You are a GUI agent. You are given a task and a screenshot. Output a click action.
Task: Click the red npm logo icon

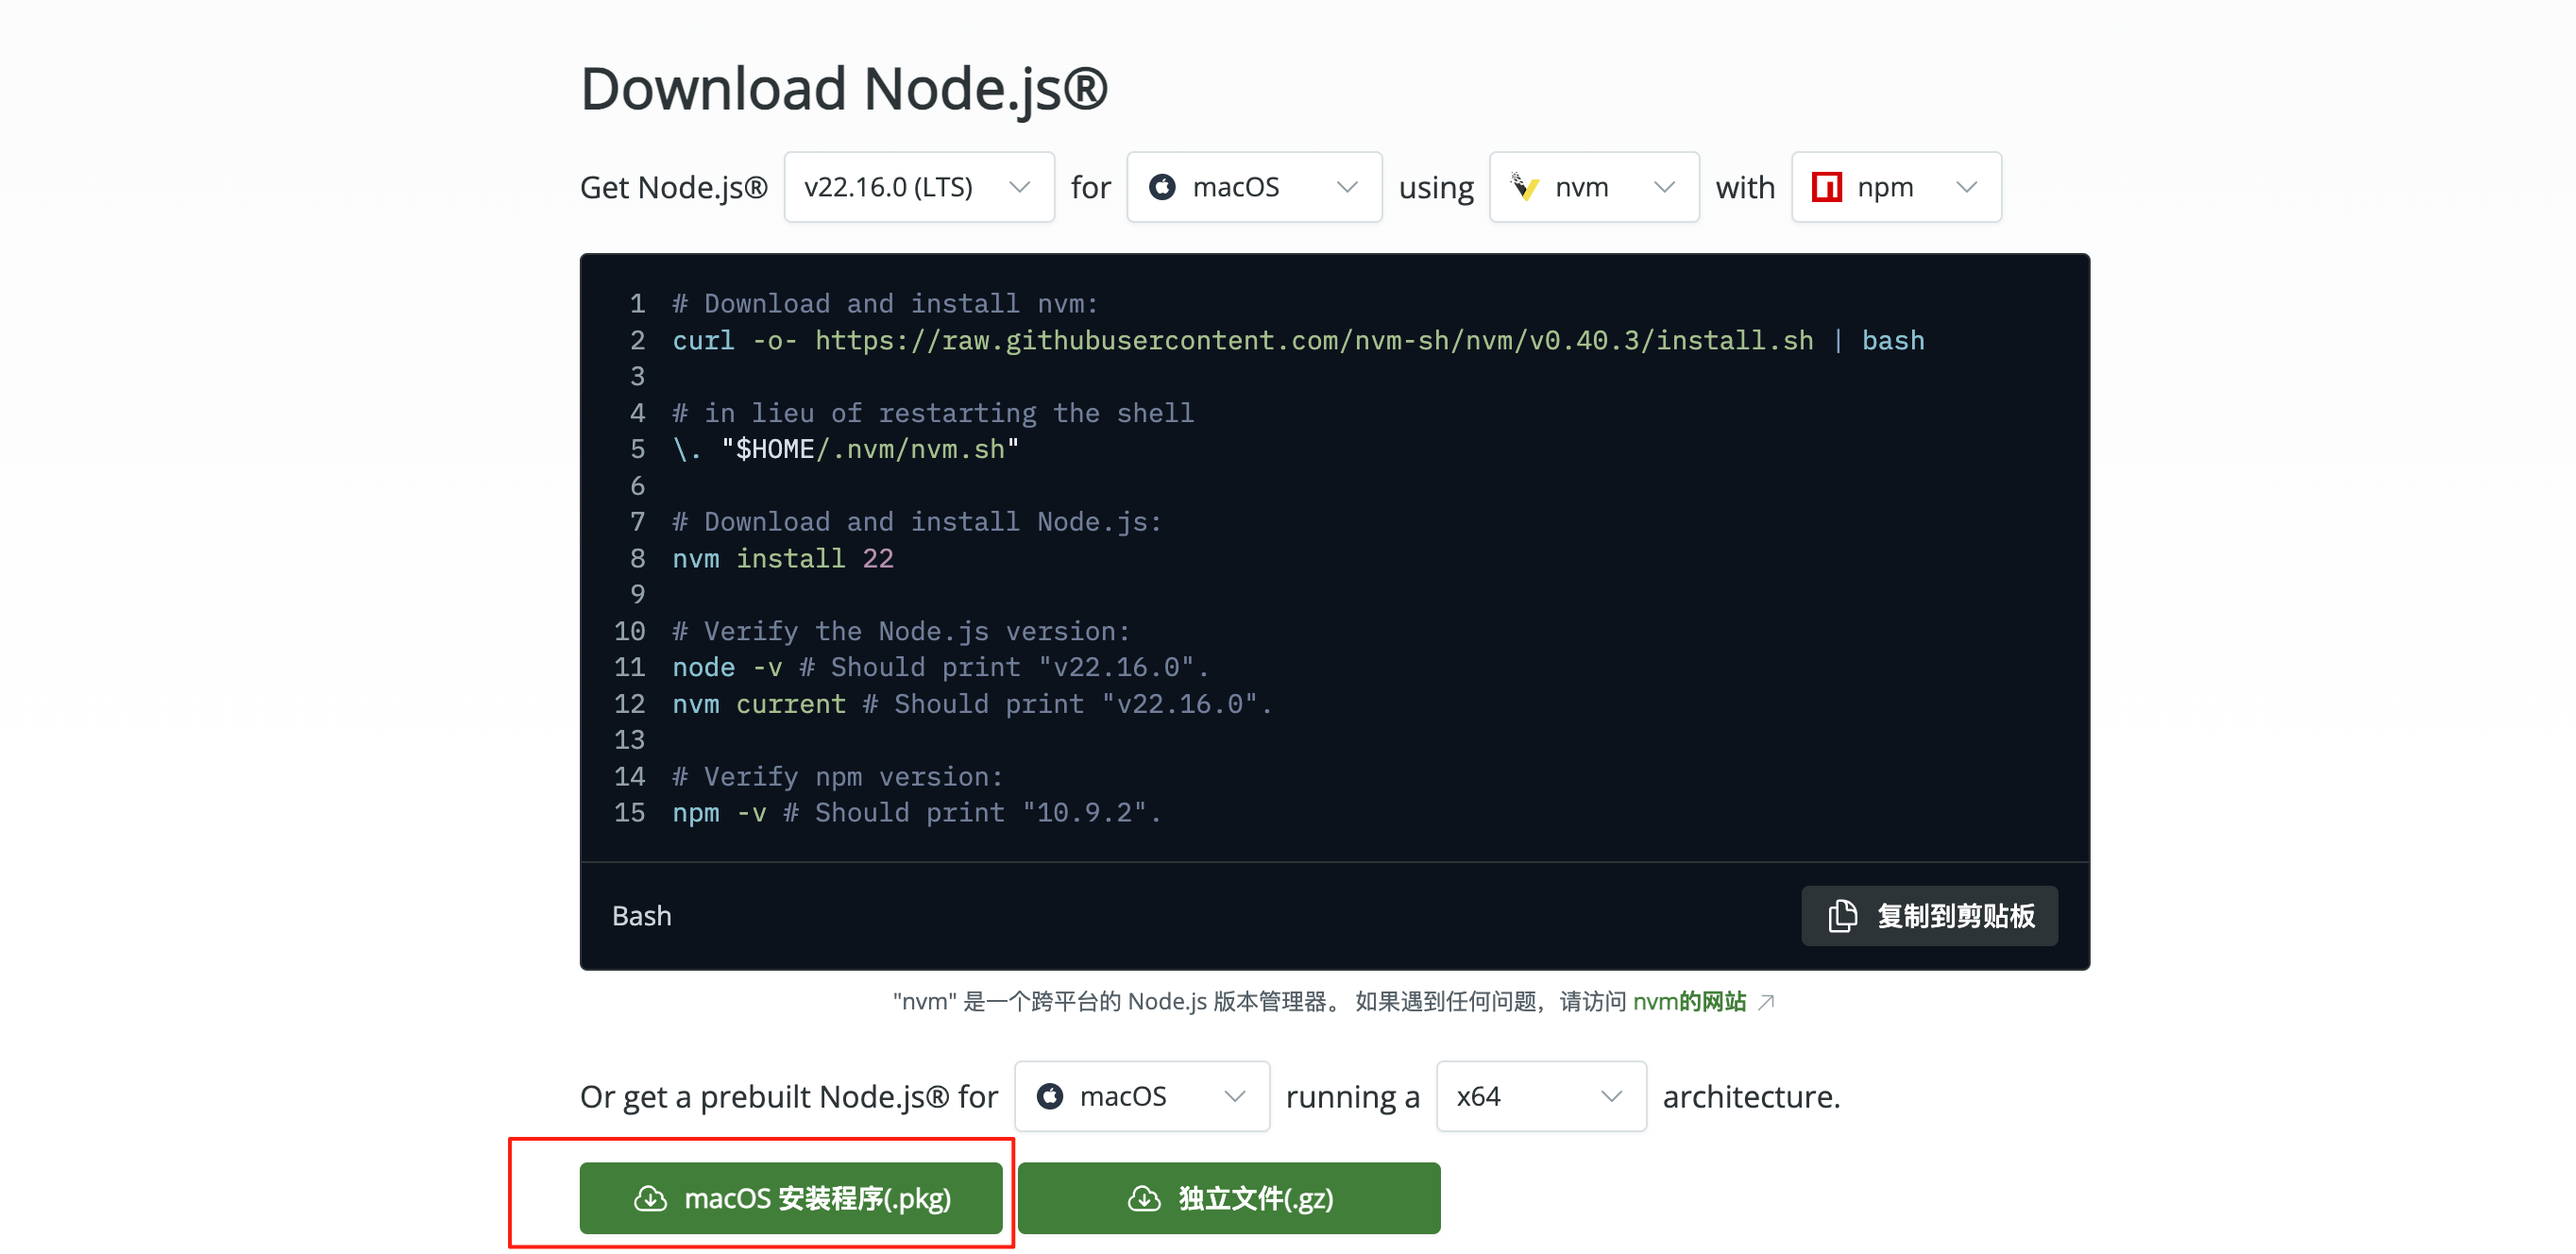click(x=1826, y=187)
